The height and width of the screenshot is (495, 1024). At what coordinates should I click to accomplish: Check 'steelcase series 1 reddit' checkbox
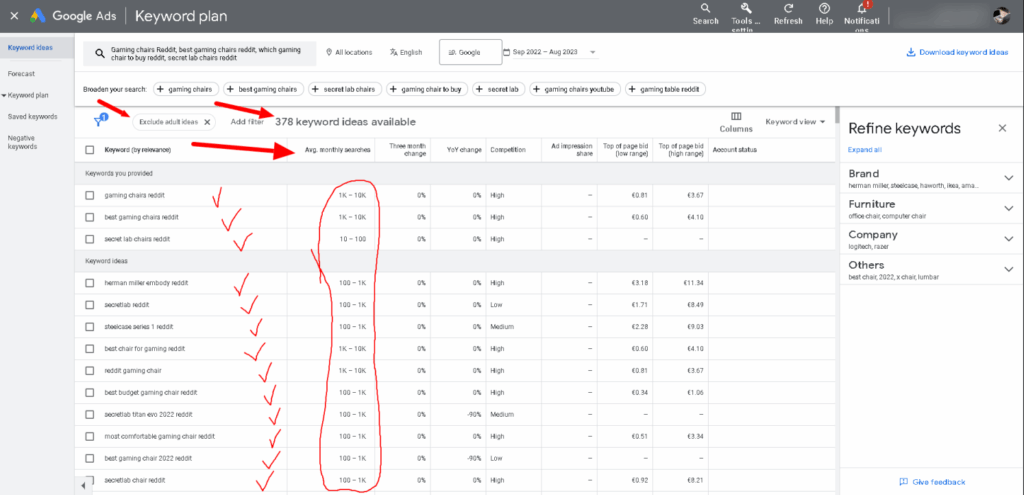coord(89,327)
